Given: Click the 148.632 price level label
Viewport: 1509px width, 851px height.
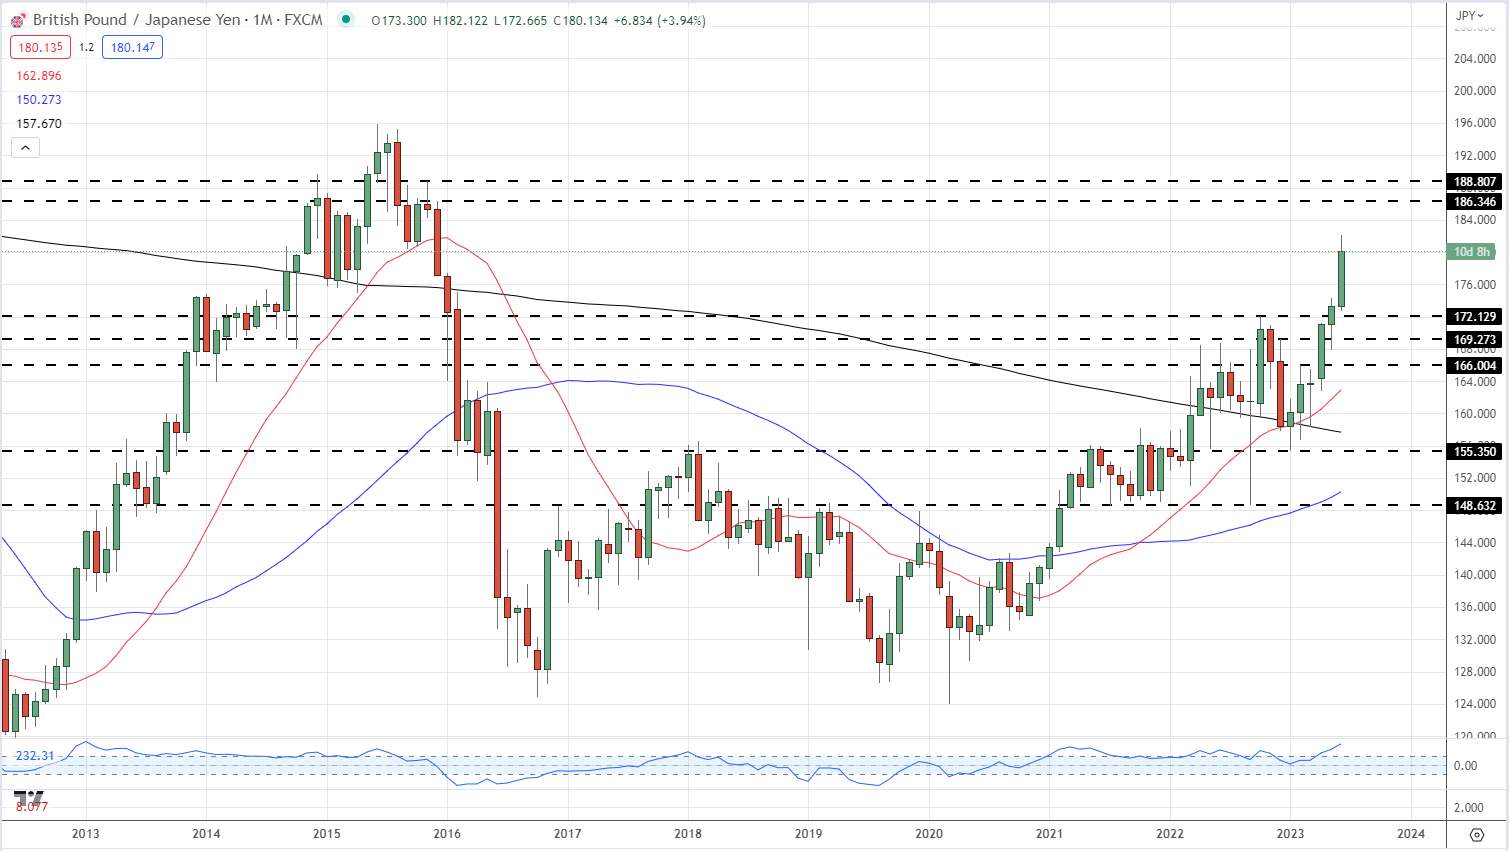Looking at the screenshot, I should pos(1475,506).
